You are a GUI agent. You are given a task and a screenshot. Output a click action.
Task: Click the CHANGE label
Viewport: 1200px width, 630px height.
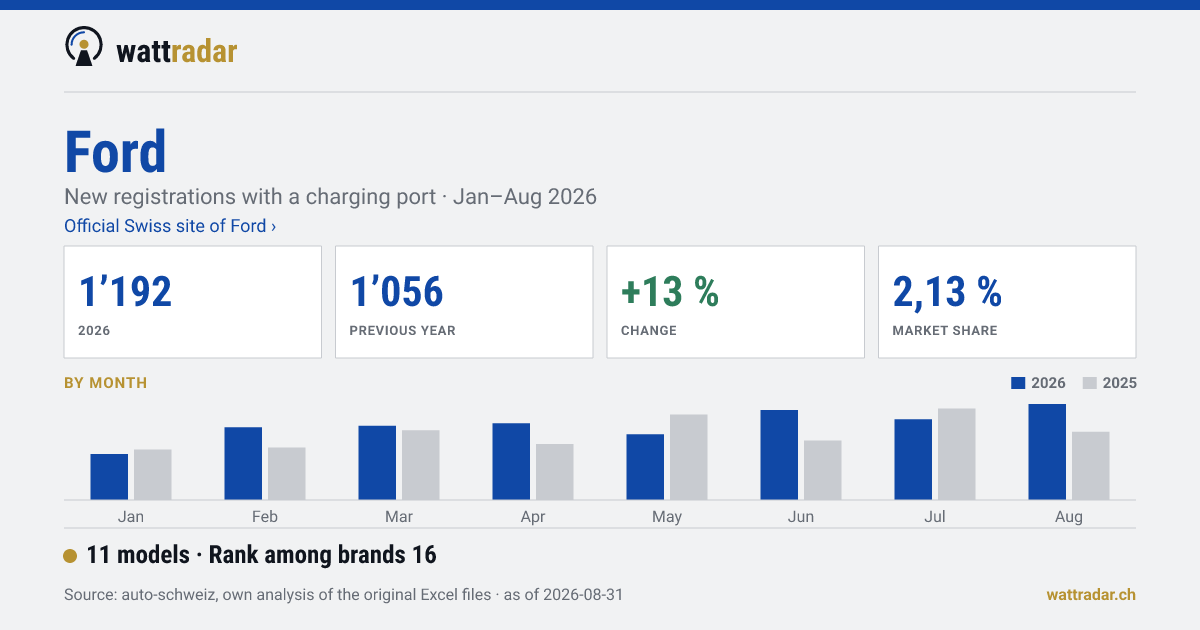click(x=649, y=331)
